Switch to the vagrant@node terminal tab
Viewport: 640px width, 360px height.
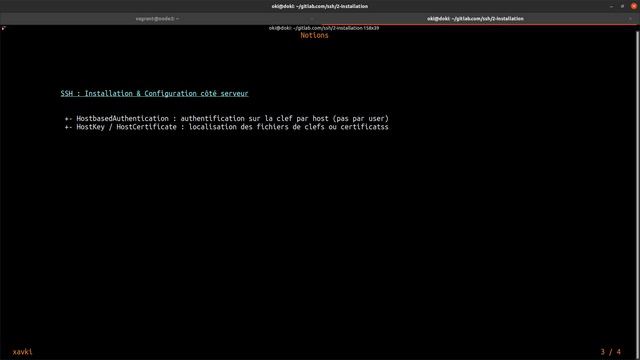tap(157, 19)
